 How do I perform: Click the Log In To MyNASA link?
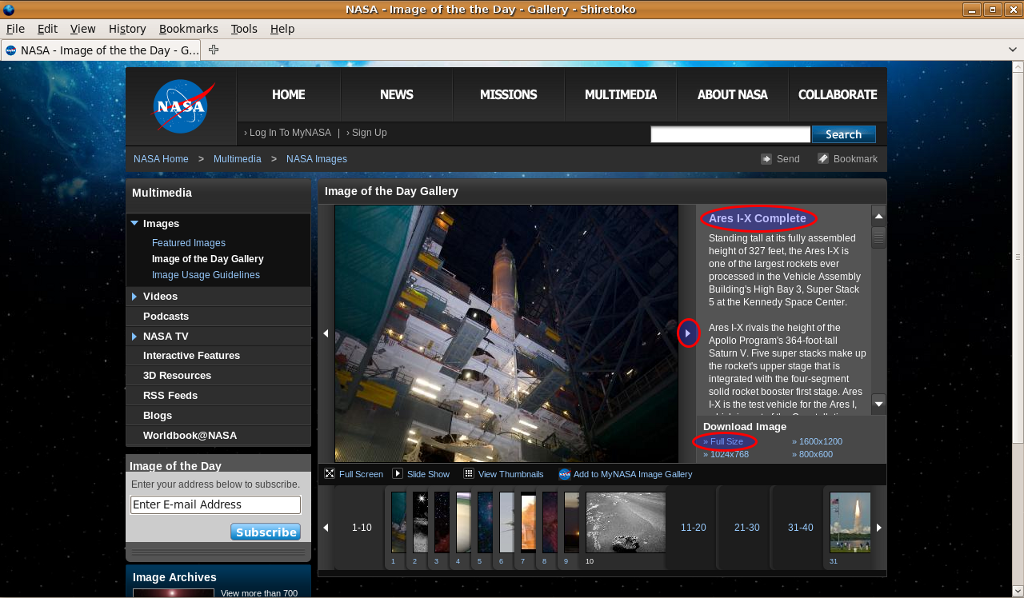coord(290,133)
